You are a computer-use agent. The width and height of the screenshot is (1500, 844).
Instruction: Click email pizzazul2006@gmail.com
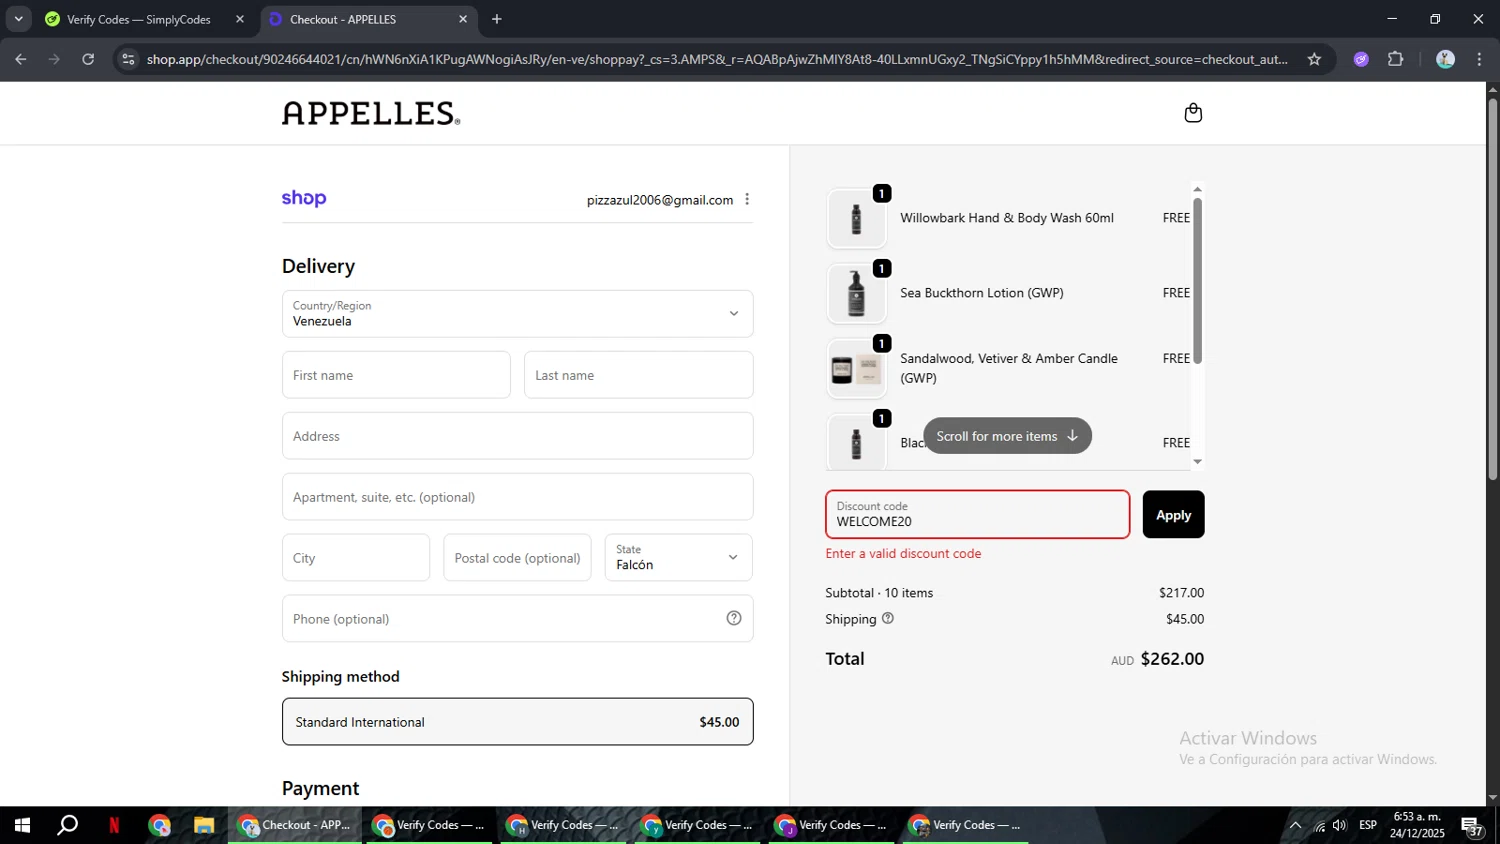coord(660,200)
